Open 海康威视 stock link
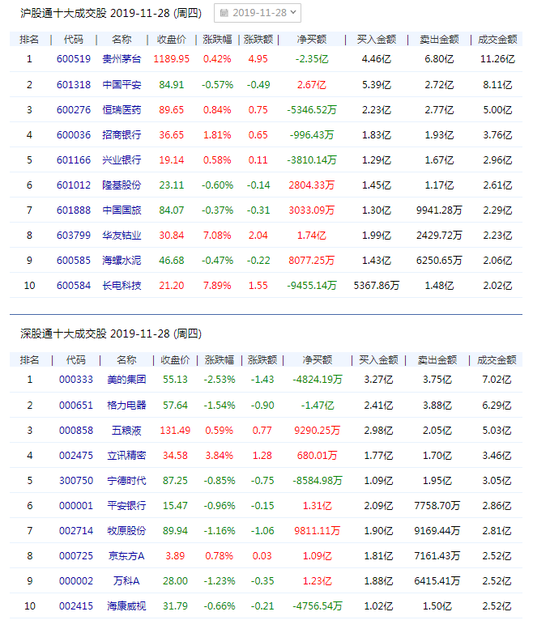The width and height of the screenshot is (550, 633). [x=126, y=606]
